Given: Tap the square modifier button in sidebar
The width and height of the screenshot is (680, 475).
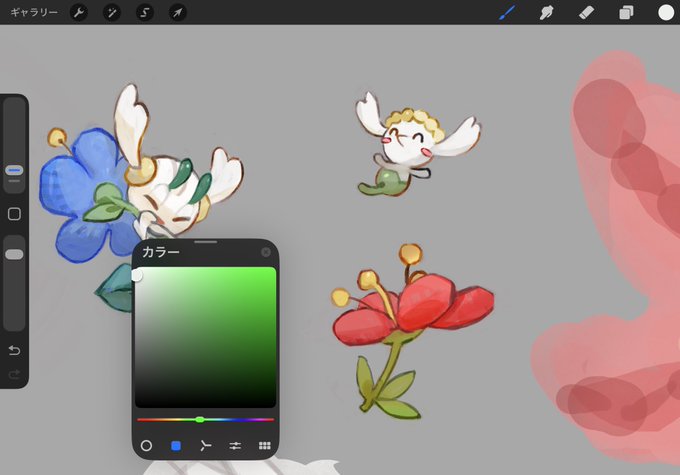Looking at the screenshot, I should [x=14, y=214].
